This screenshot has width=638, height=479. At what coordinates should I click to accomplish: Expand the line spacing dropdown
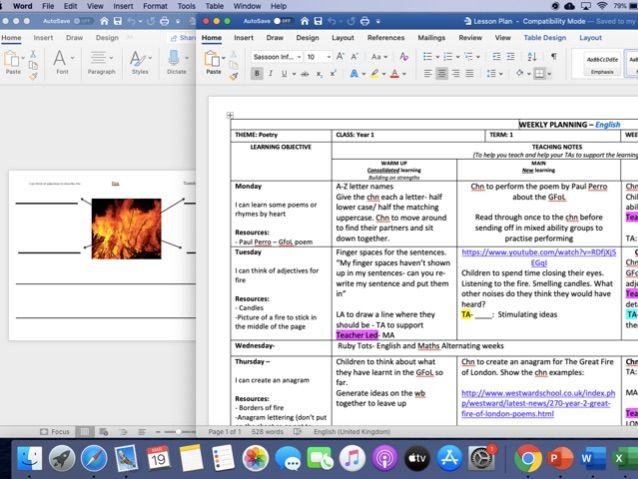(494, 74)
